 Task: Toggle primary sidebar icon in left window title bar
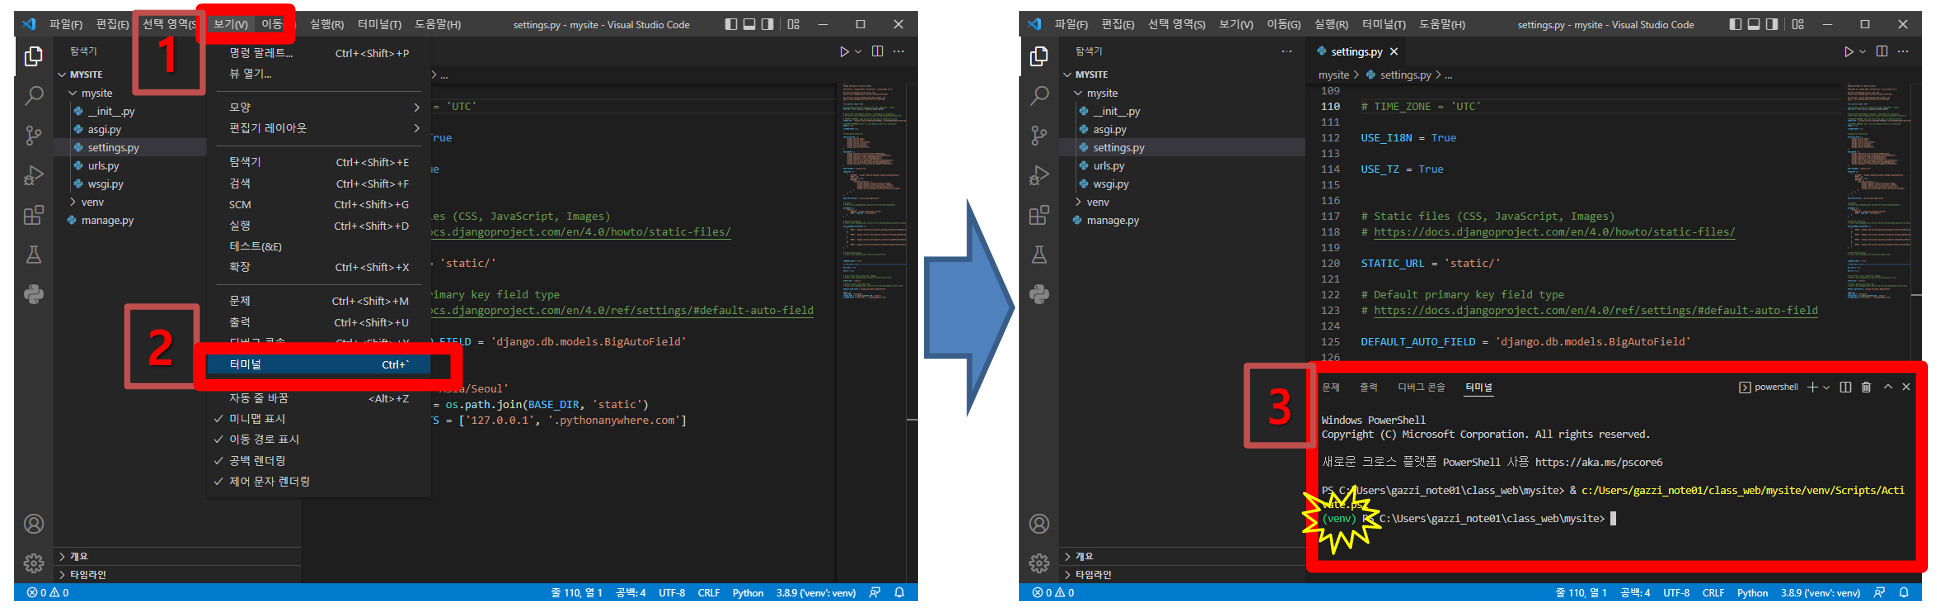731,24
